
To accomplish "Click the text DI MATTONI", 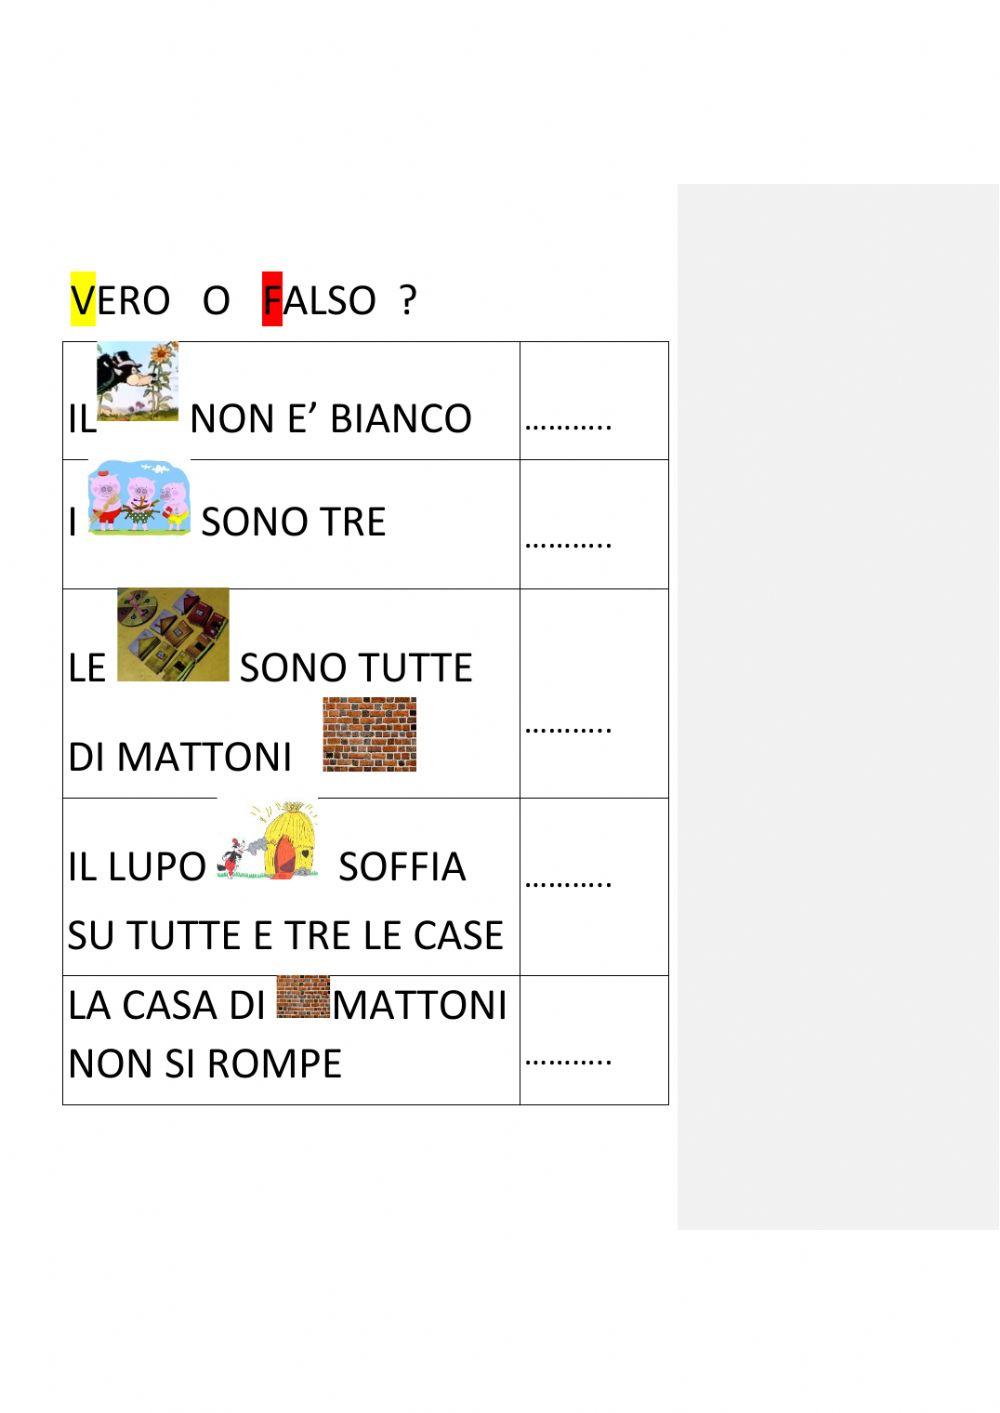I will click(x=180, y=757).
